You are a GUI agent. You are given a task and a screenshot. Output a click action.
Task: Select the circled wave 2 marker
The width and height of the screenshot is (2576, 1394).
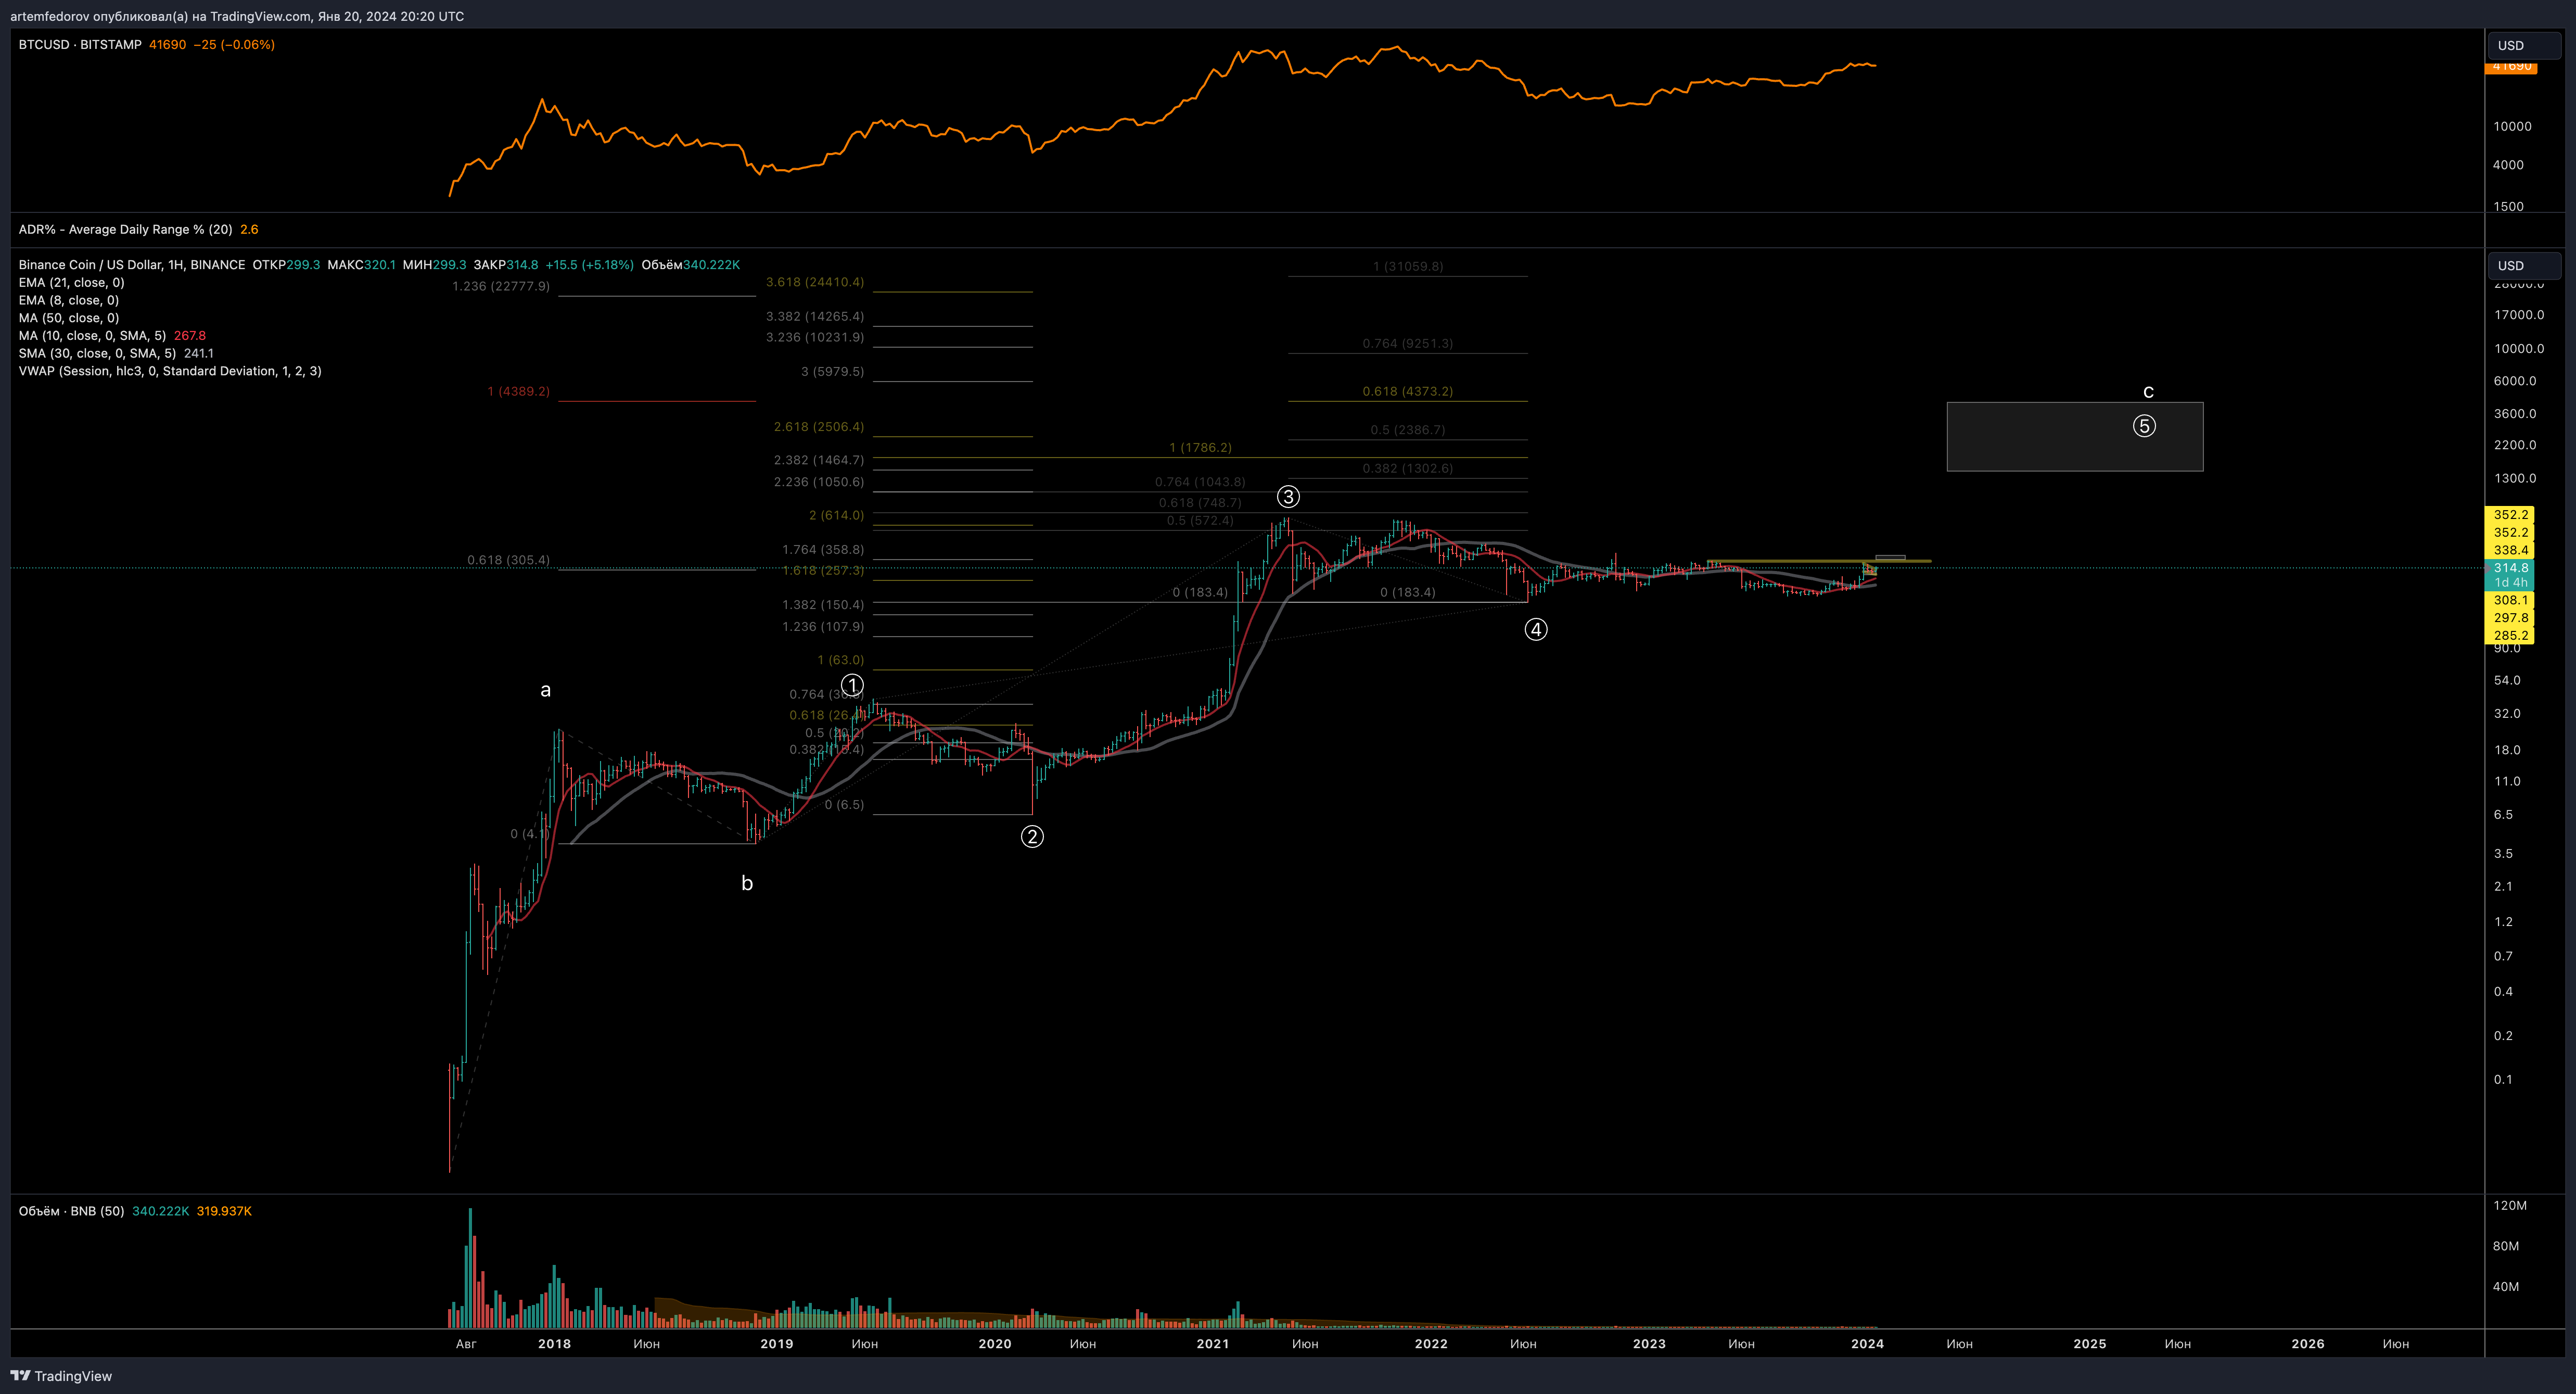[x=1032, y=836]
